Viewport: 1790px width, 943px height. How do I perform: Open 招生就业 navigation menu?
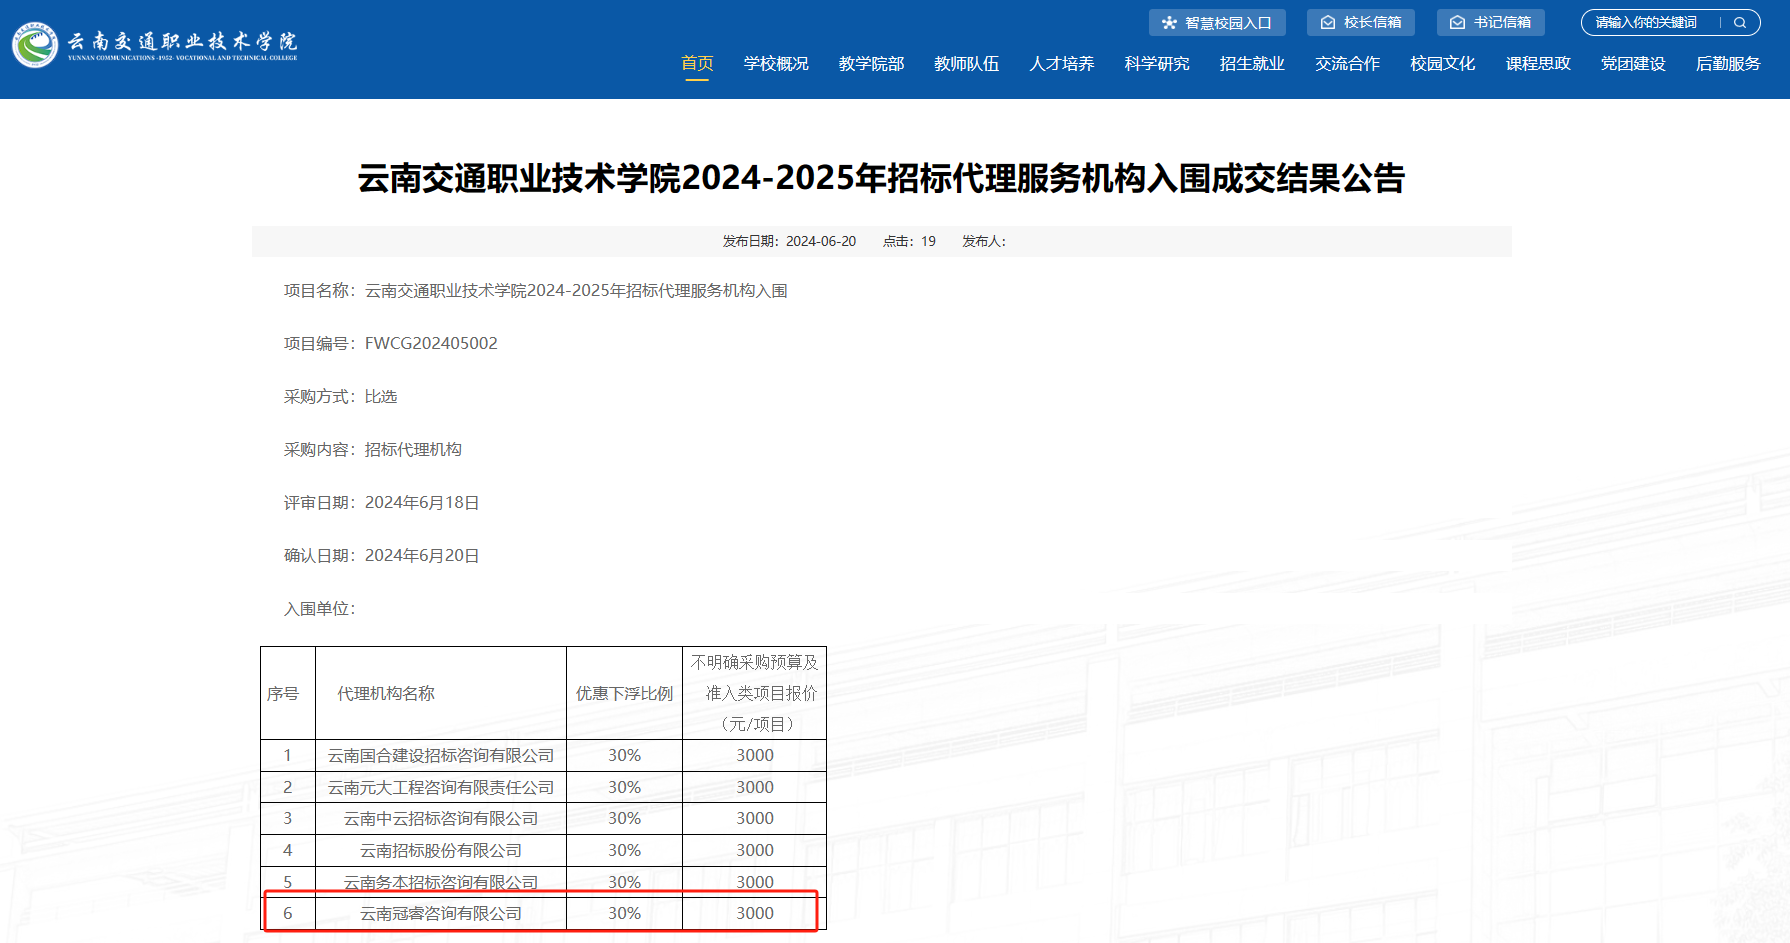click(x=1252, y=64)
